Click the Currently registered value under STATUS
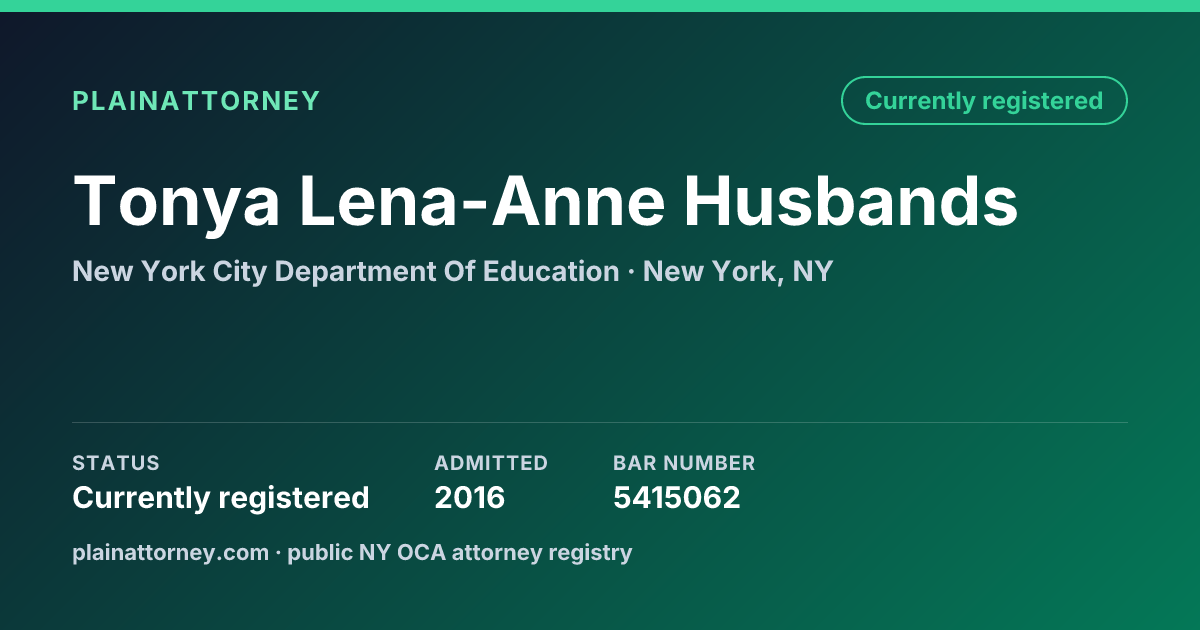1200x630 pixels. point(221,497)
